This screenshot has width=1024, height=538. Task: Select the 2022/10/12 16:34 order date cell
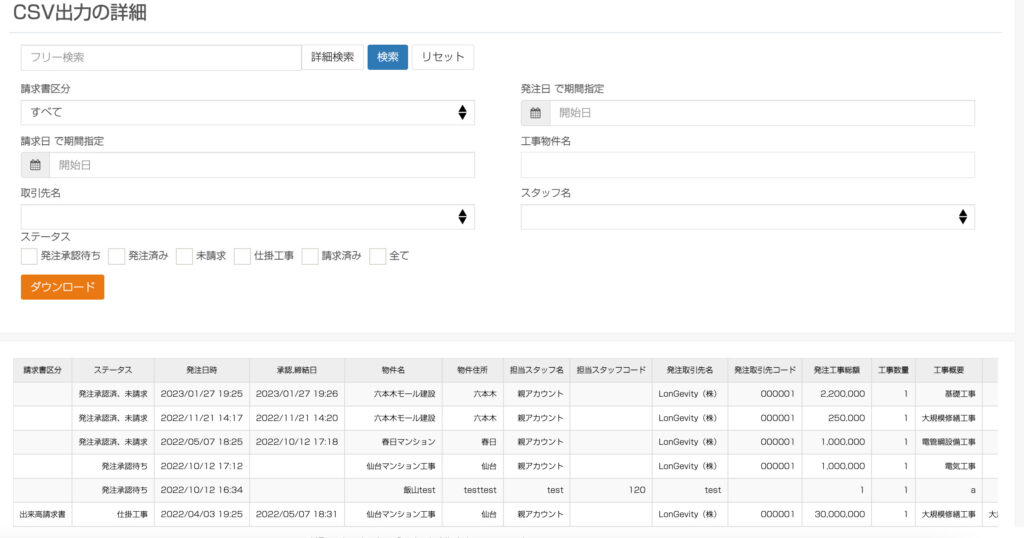pos(202,490)
